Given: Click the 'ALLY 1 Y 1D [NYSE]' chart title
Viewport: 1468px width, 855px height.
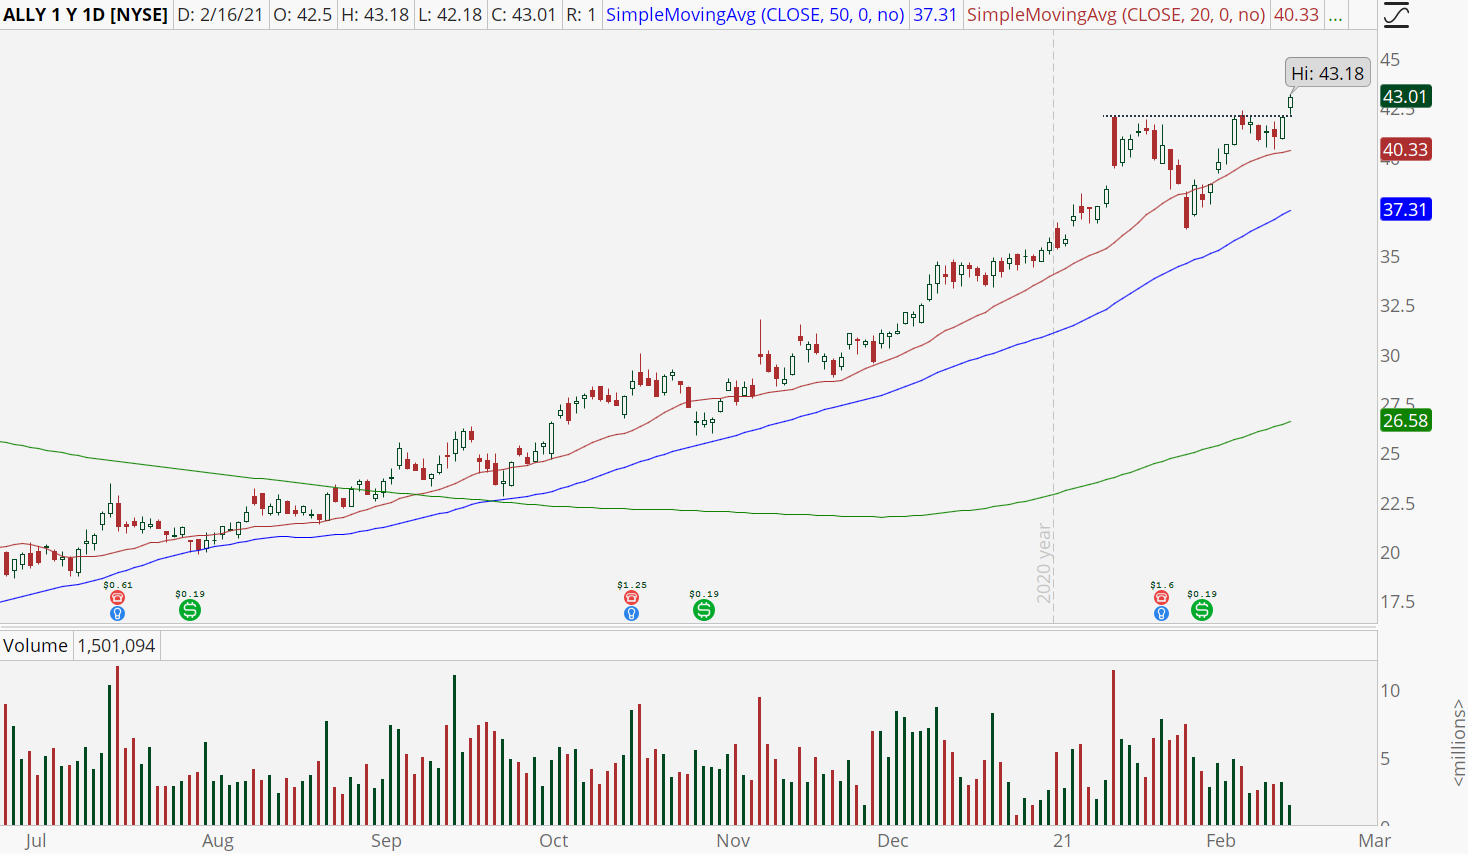Looking at the screenshot, I should [x=86, y=15].
